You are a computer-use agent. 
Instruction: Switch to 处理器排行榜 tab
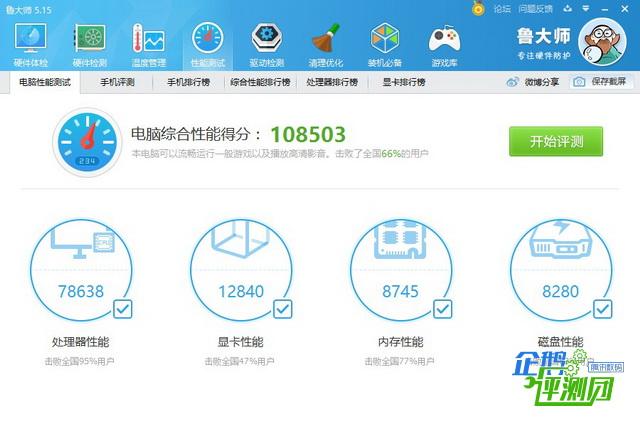(332, 82)
